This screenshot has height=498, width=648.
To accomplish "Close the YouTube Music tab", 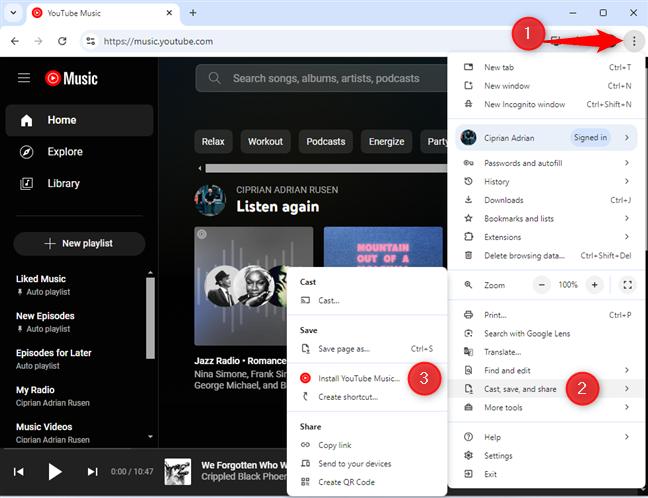I will [x=169, y=13].
